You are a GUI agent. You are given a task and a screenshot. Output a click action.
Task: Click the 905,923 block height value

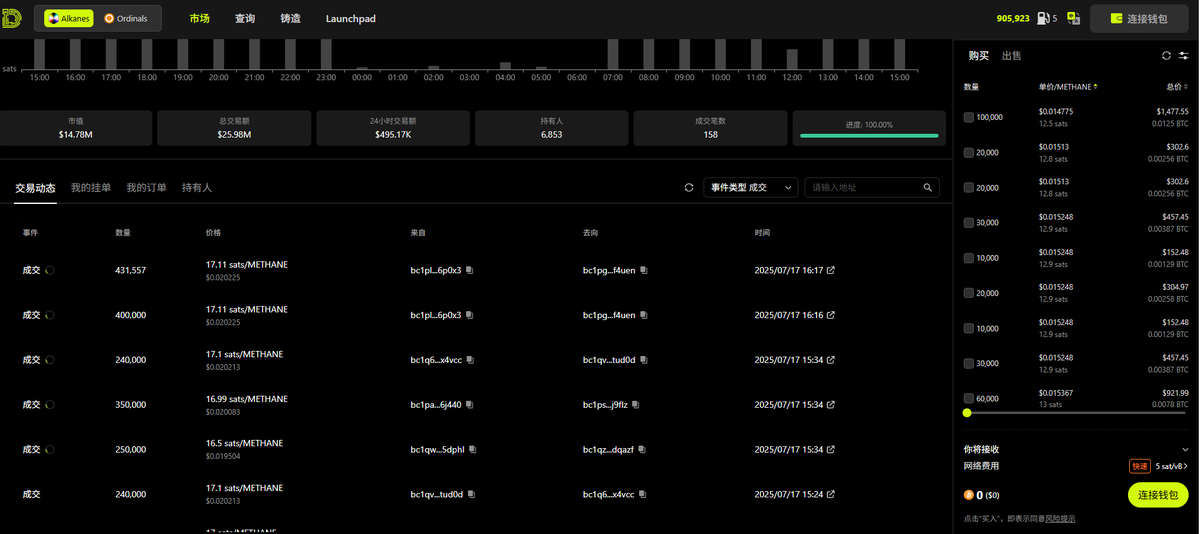[1013, 18]
